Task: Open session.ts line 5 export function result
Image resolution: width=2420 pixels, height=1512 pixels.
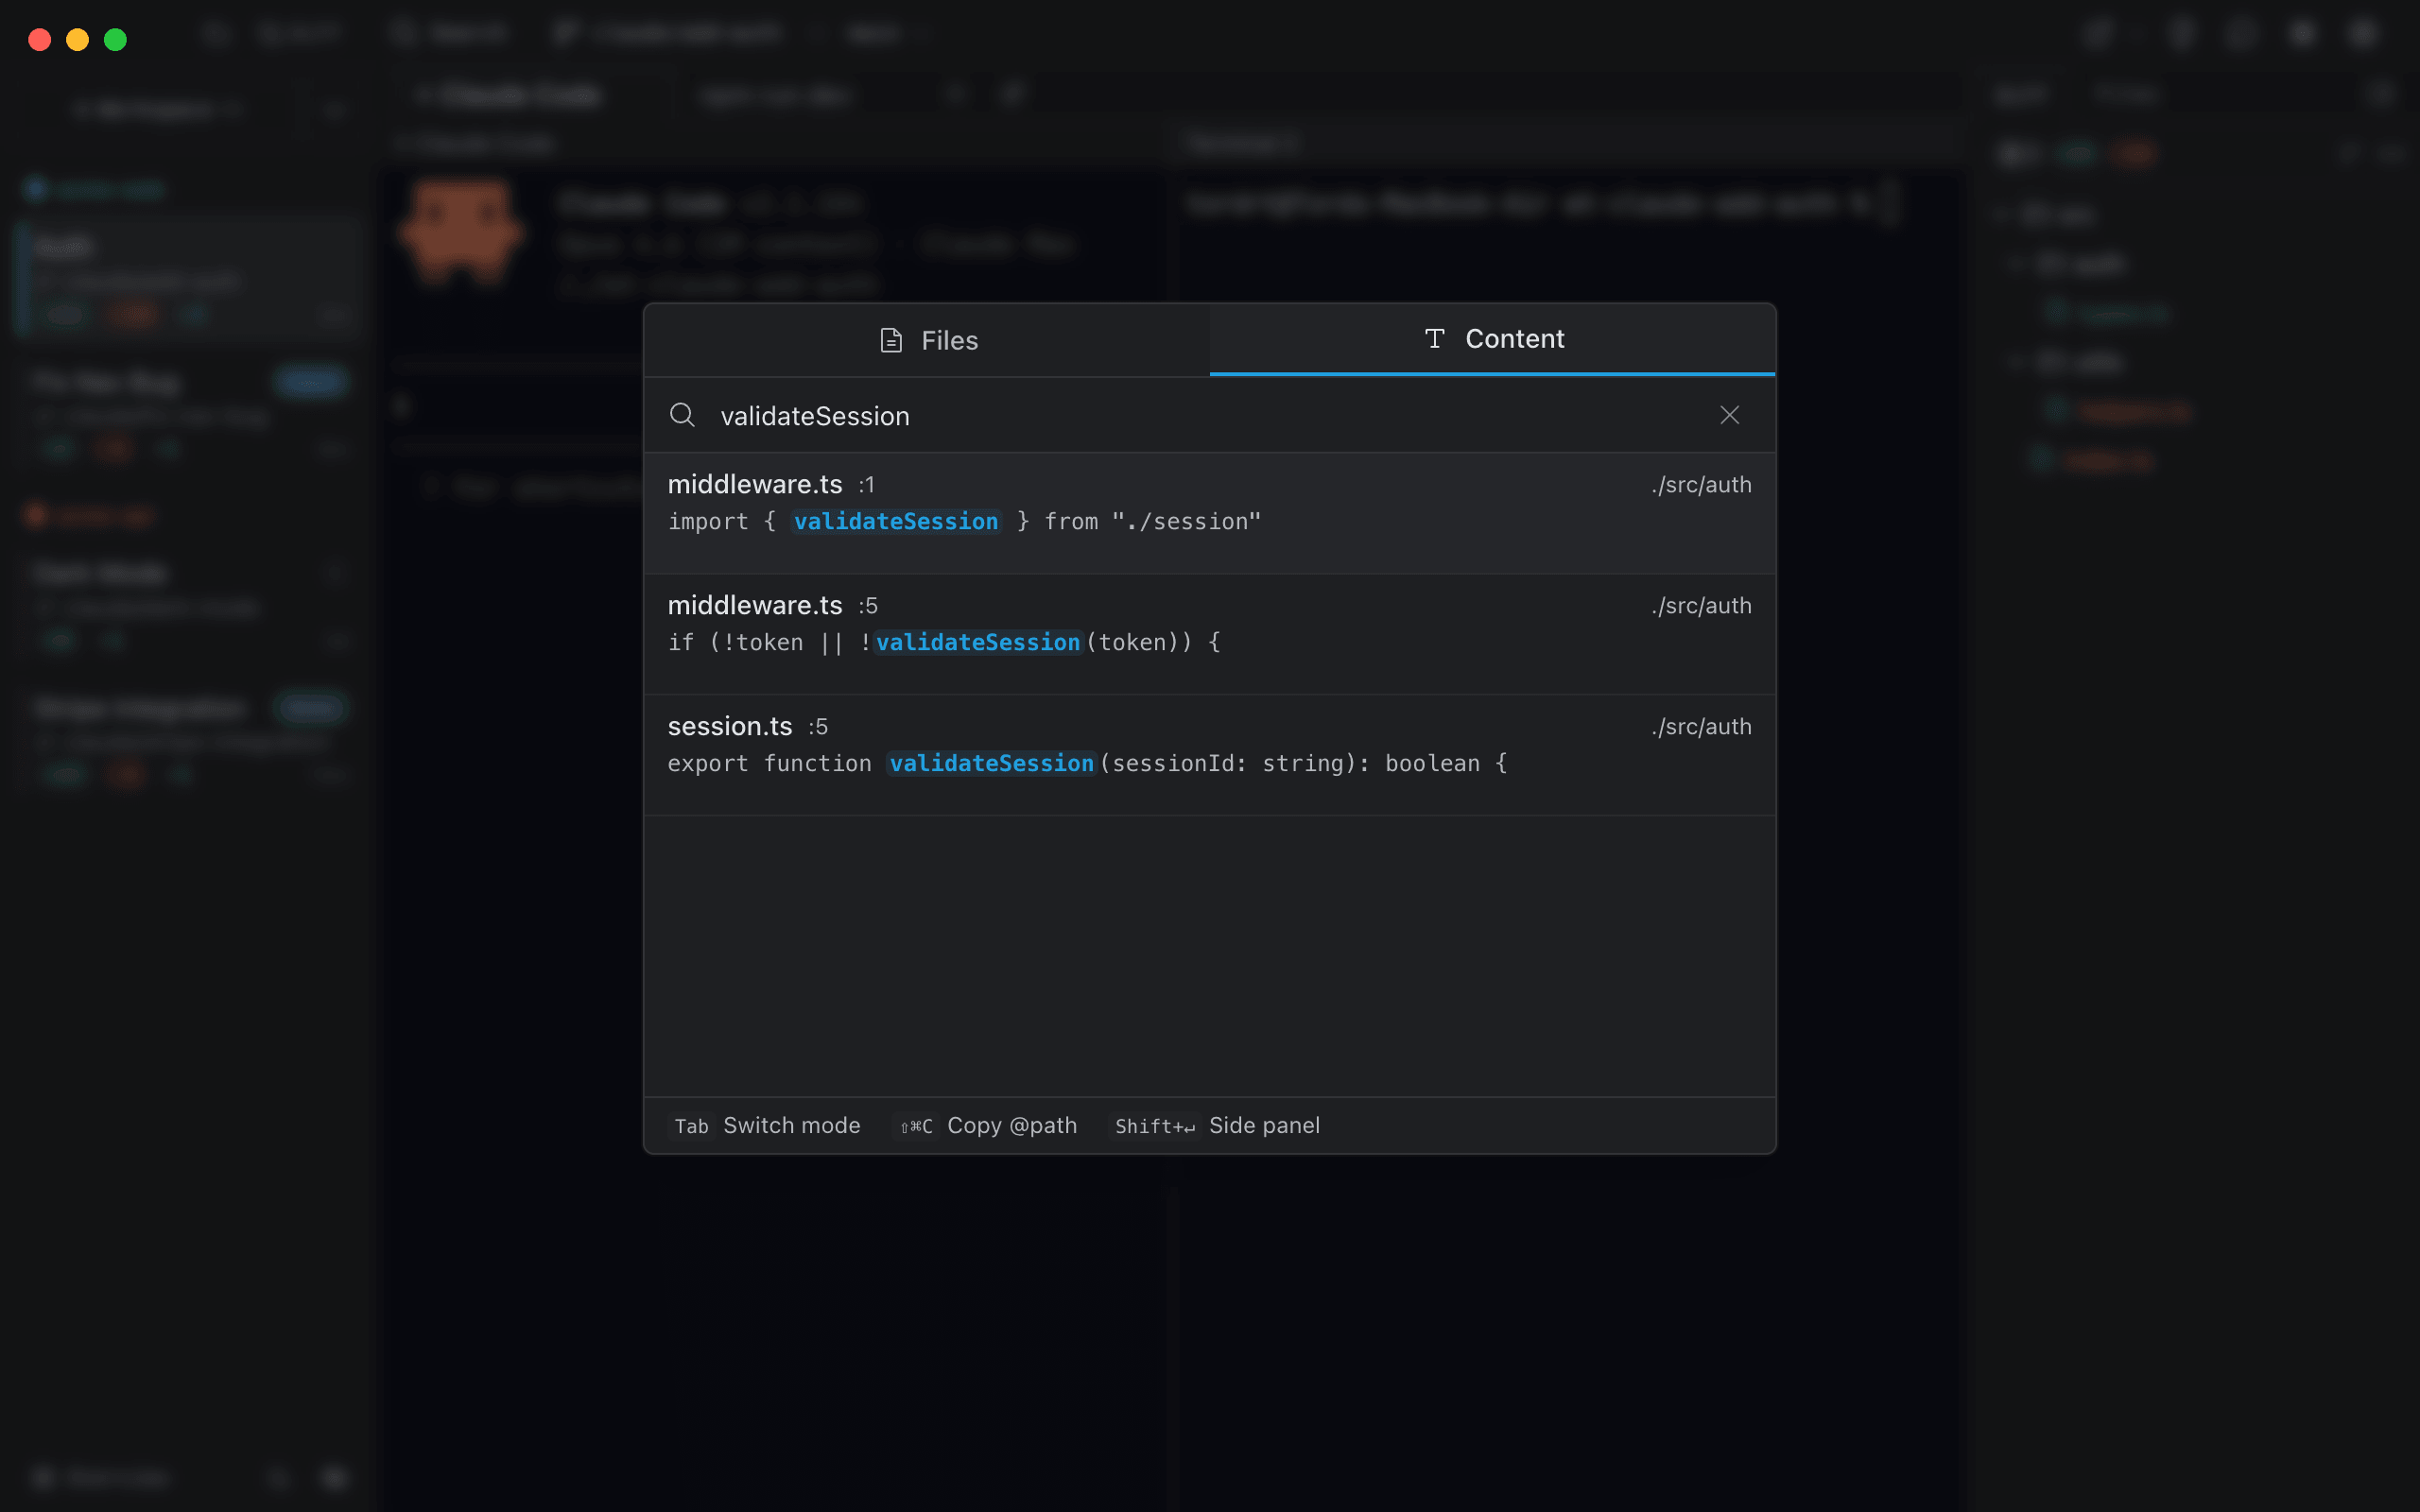Action: click(1209, 755)
